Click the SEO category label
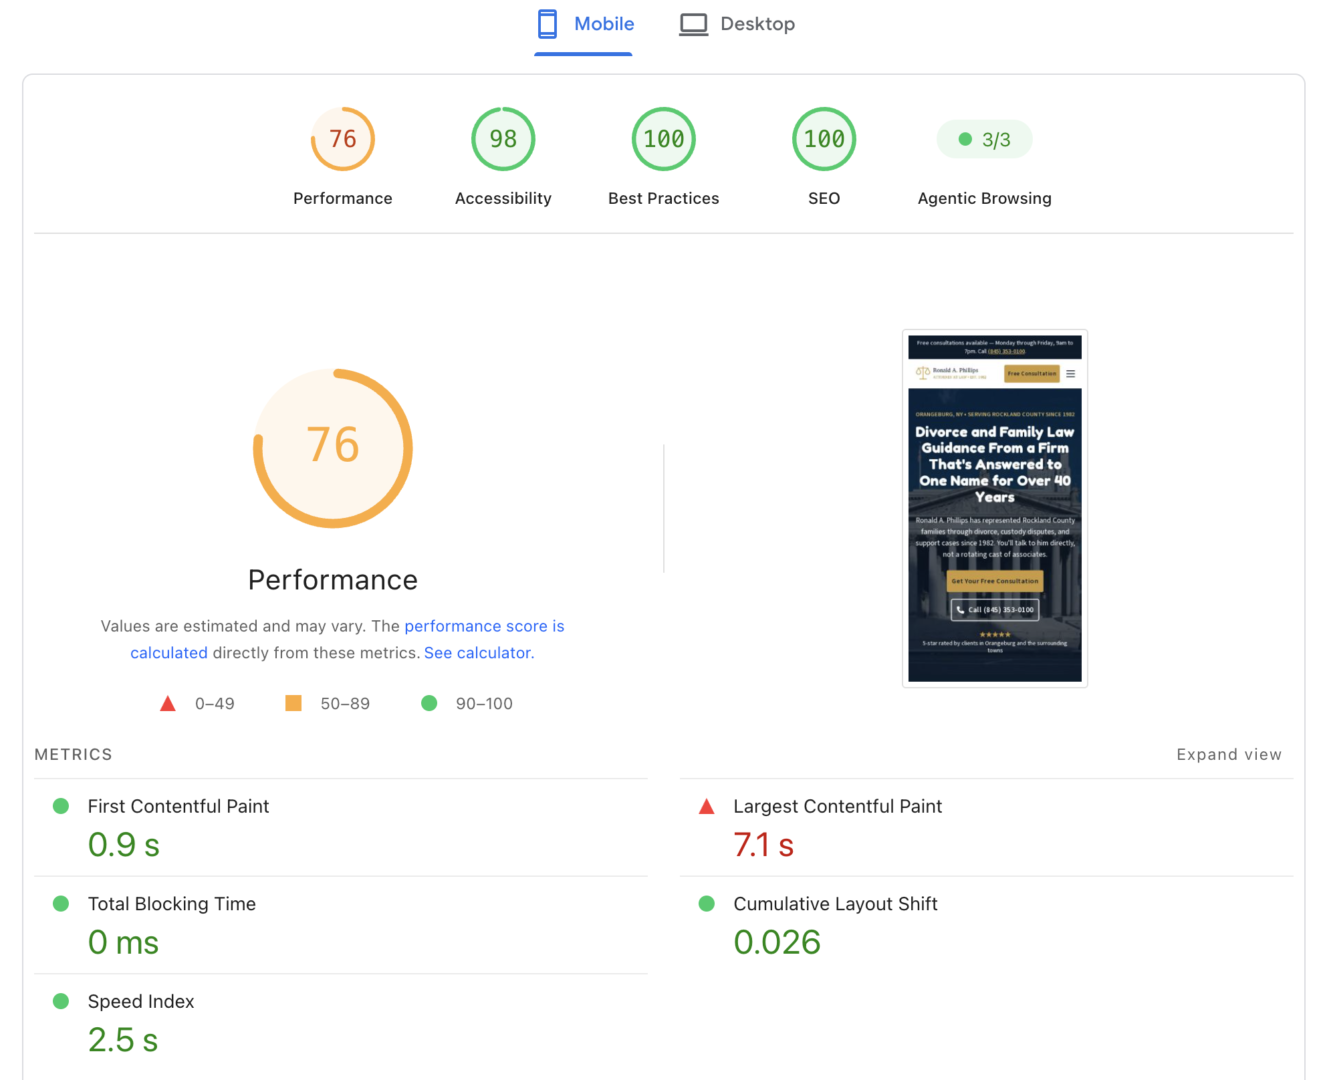The width and height of the screenshot is (1325, 1080). click(824, 198)
